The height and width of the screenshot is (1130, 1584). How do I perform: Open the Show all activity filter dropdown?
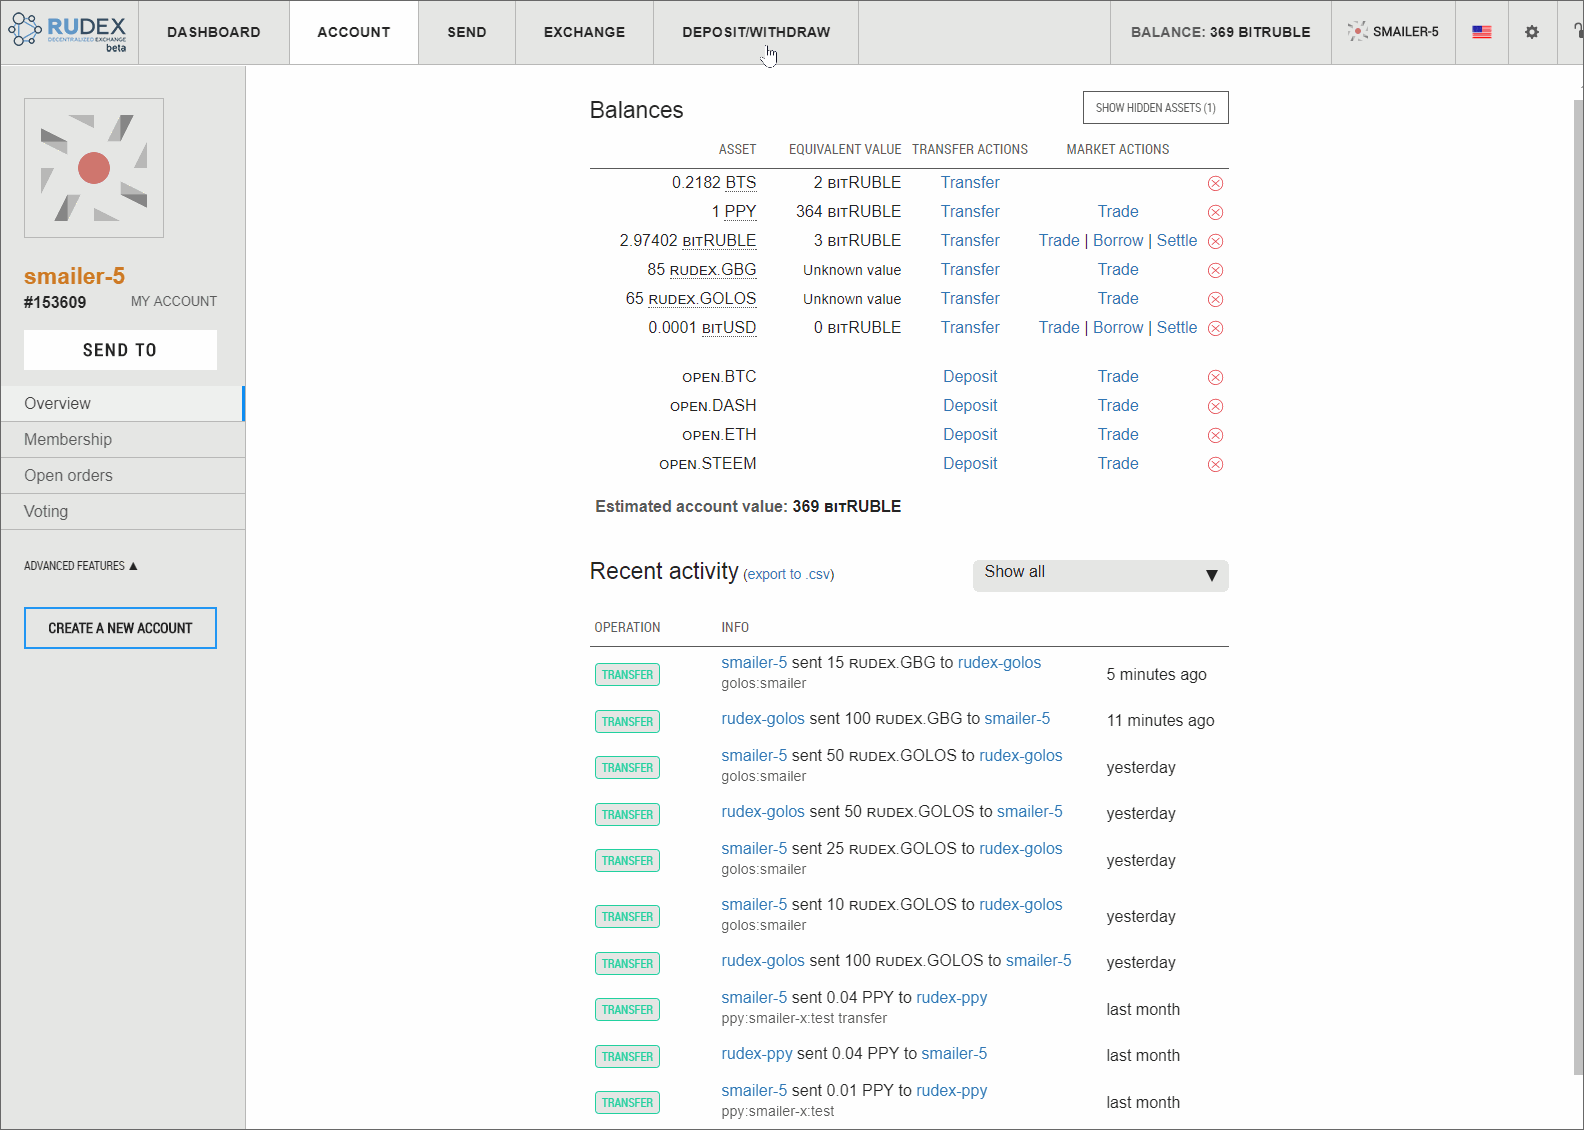(x=1100, y=575)
